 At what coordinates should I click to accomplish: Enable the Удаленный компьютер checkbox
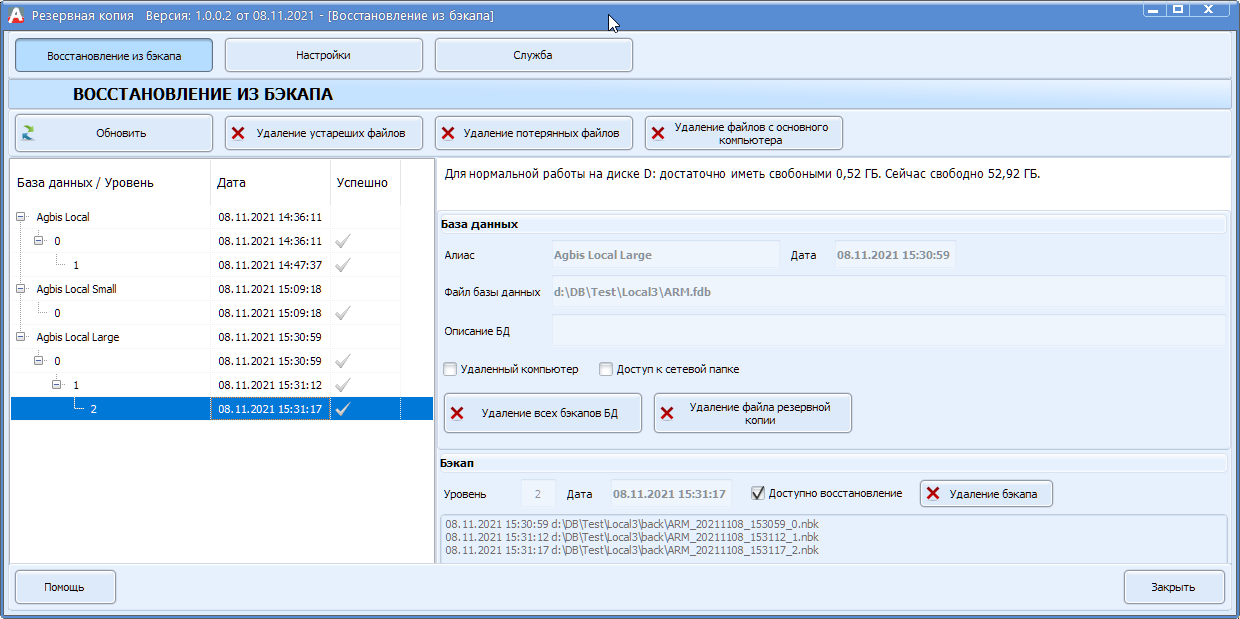pos(450,369)
